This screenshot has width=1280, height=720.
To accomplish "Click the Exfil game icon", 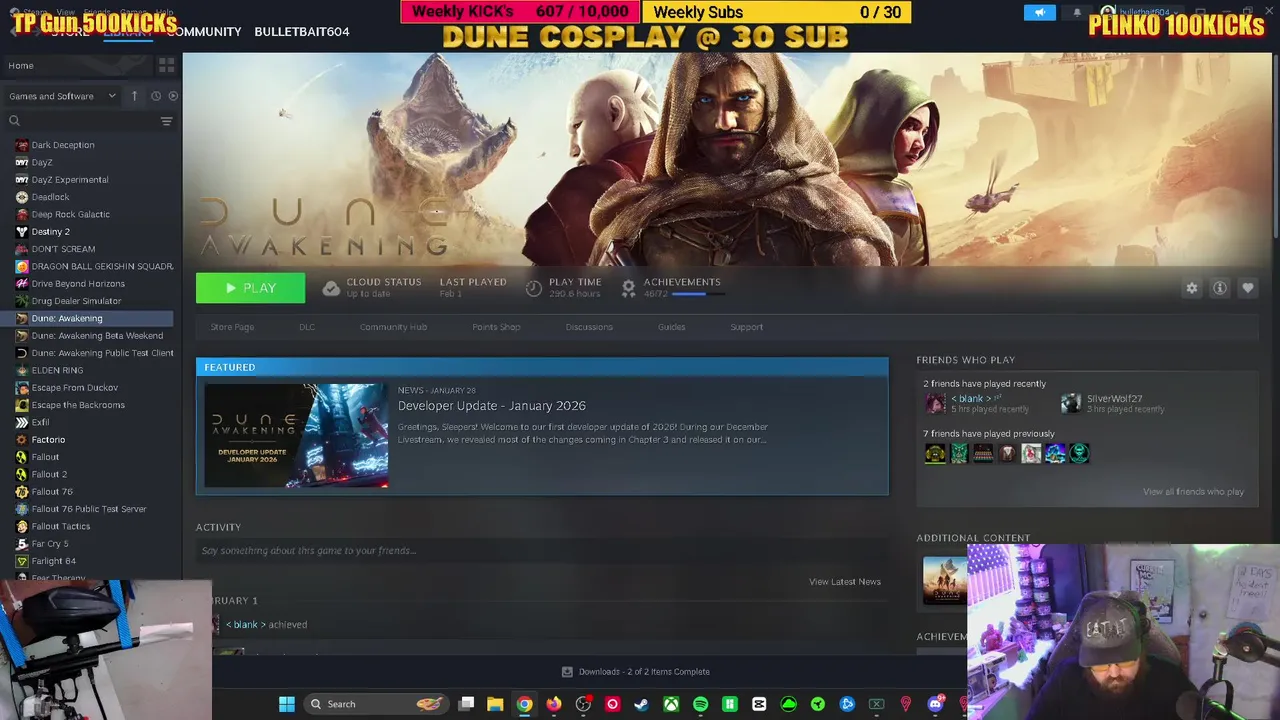I will tap(22, 422).
